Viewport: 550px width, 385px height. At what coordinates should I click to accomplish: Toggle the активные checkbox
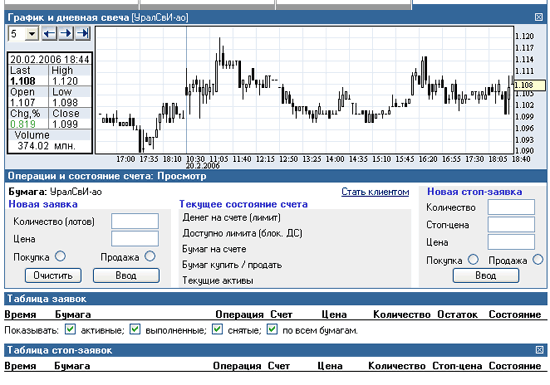pos(71,329)
